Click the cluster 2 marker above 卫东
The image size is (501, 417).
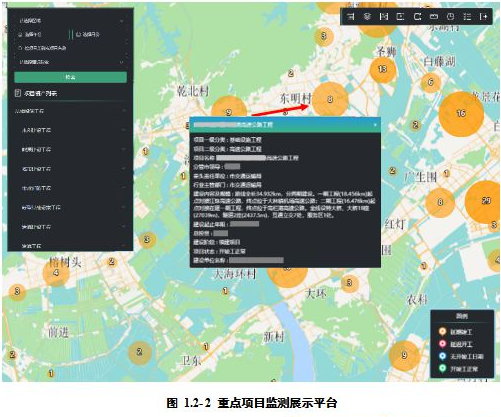pyautogui.click(x=140, y=352)
